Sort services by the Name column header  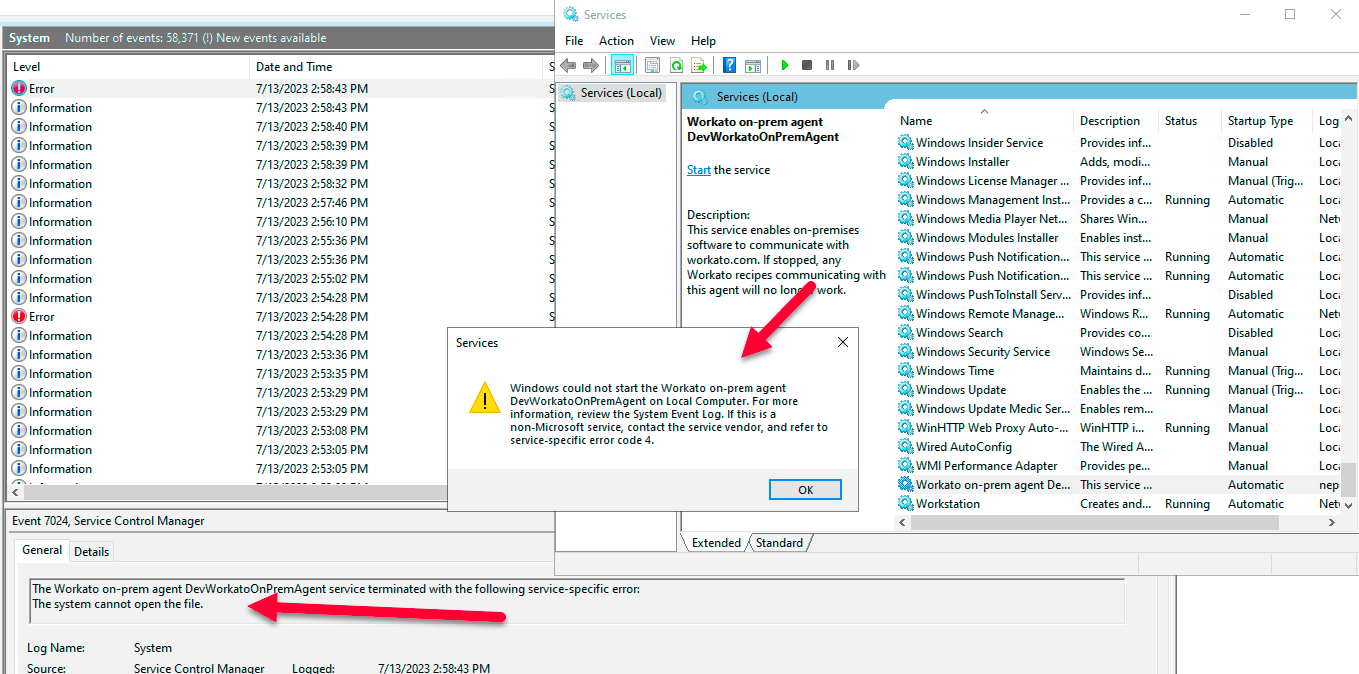point(916,121)
